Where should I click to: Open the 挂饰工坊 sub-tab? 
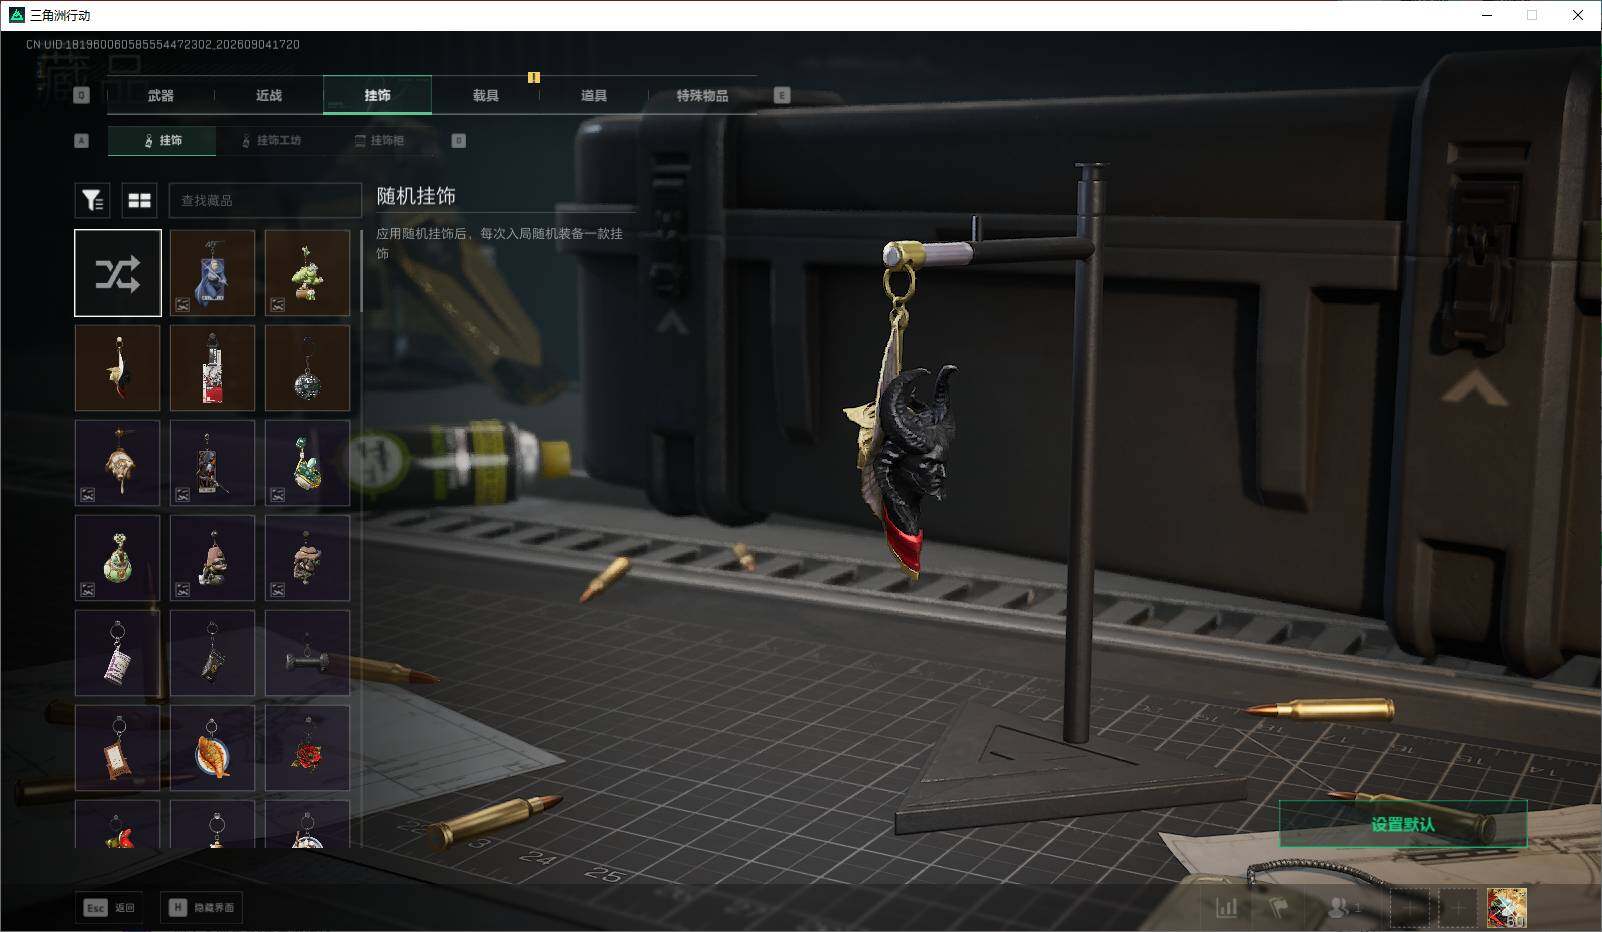271,141
